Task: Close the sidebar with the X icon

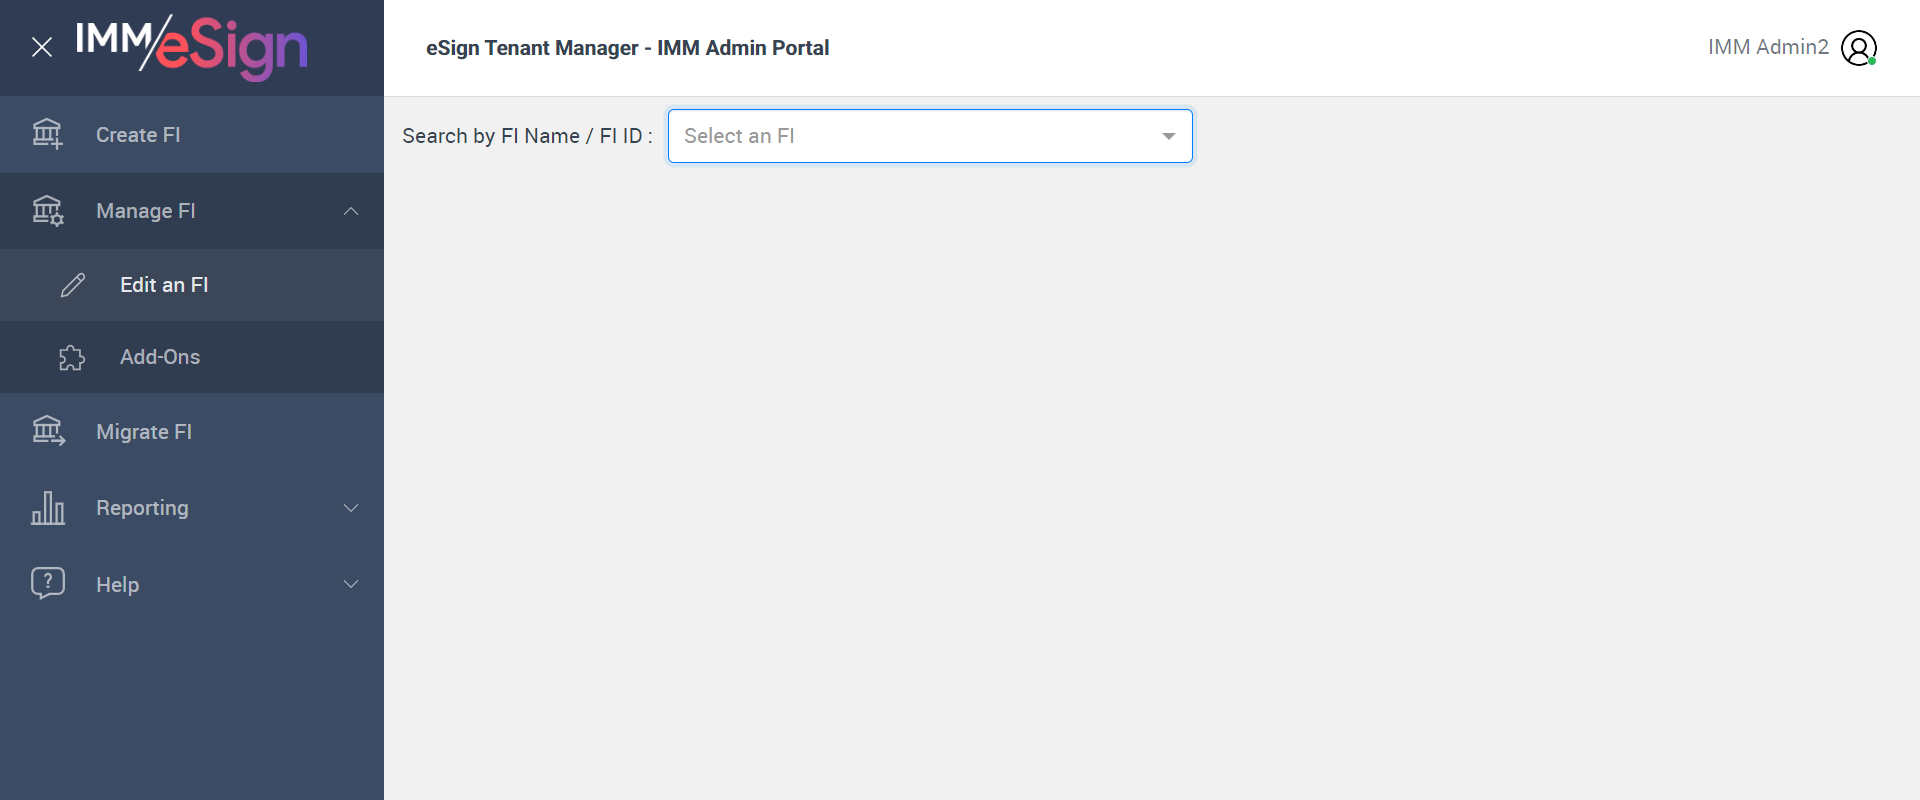Action: (x=42, y=47)
